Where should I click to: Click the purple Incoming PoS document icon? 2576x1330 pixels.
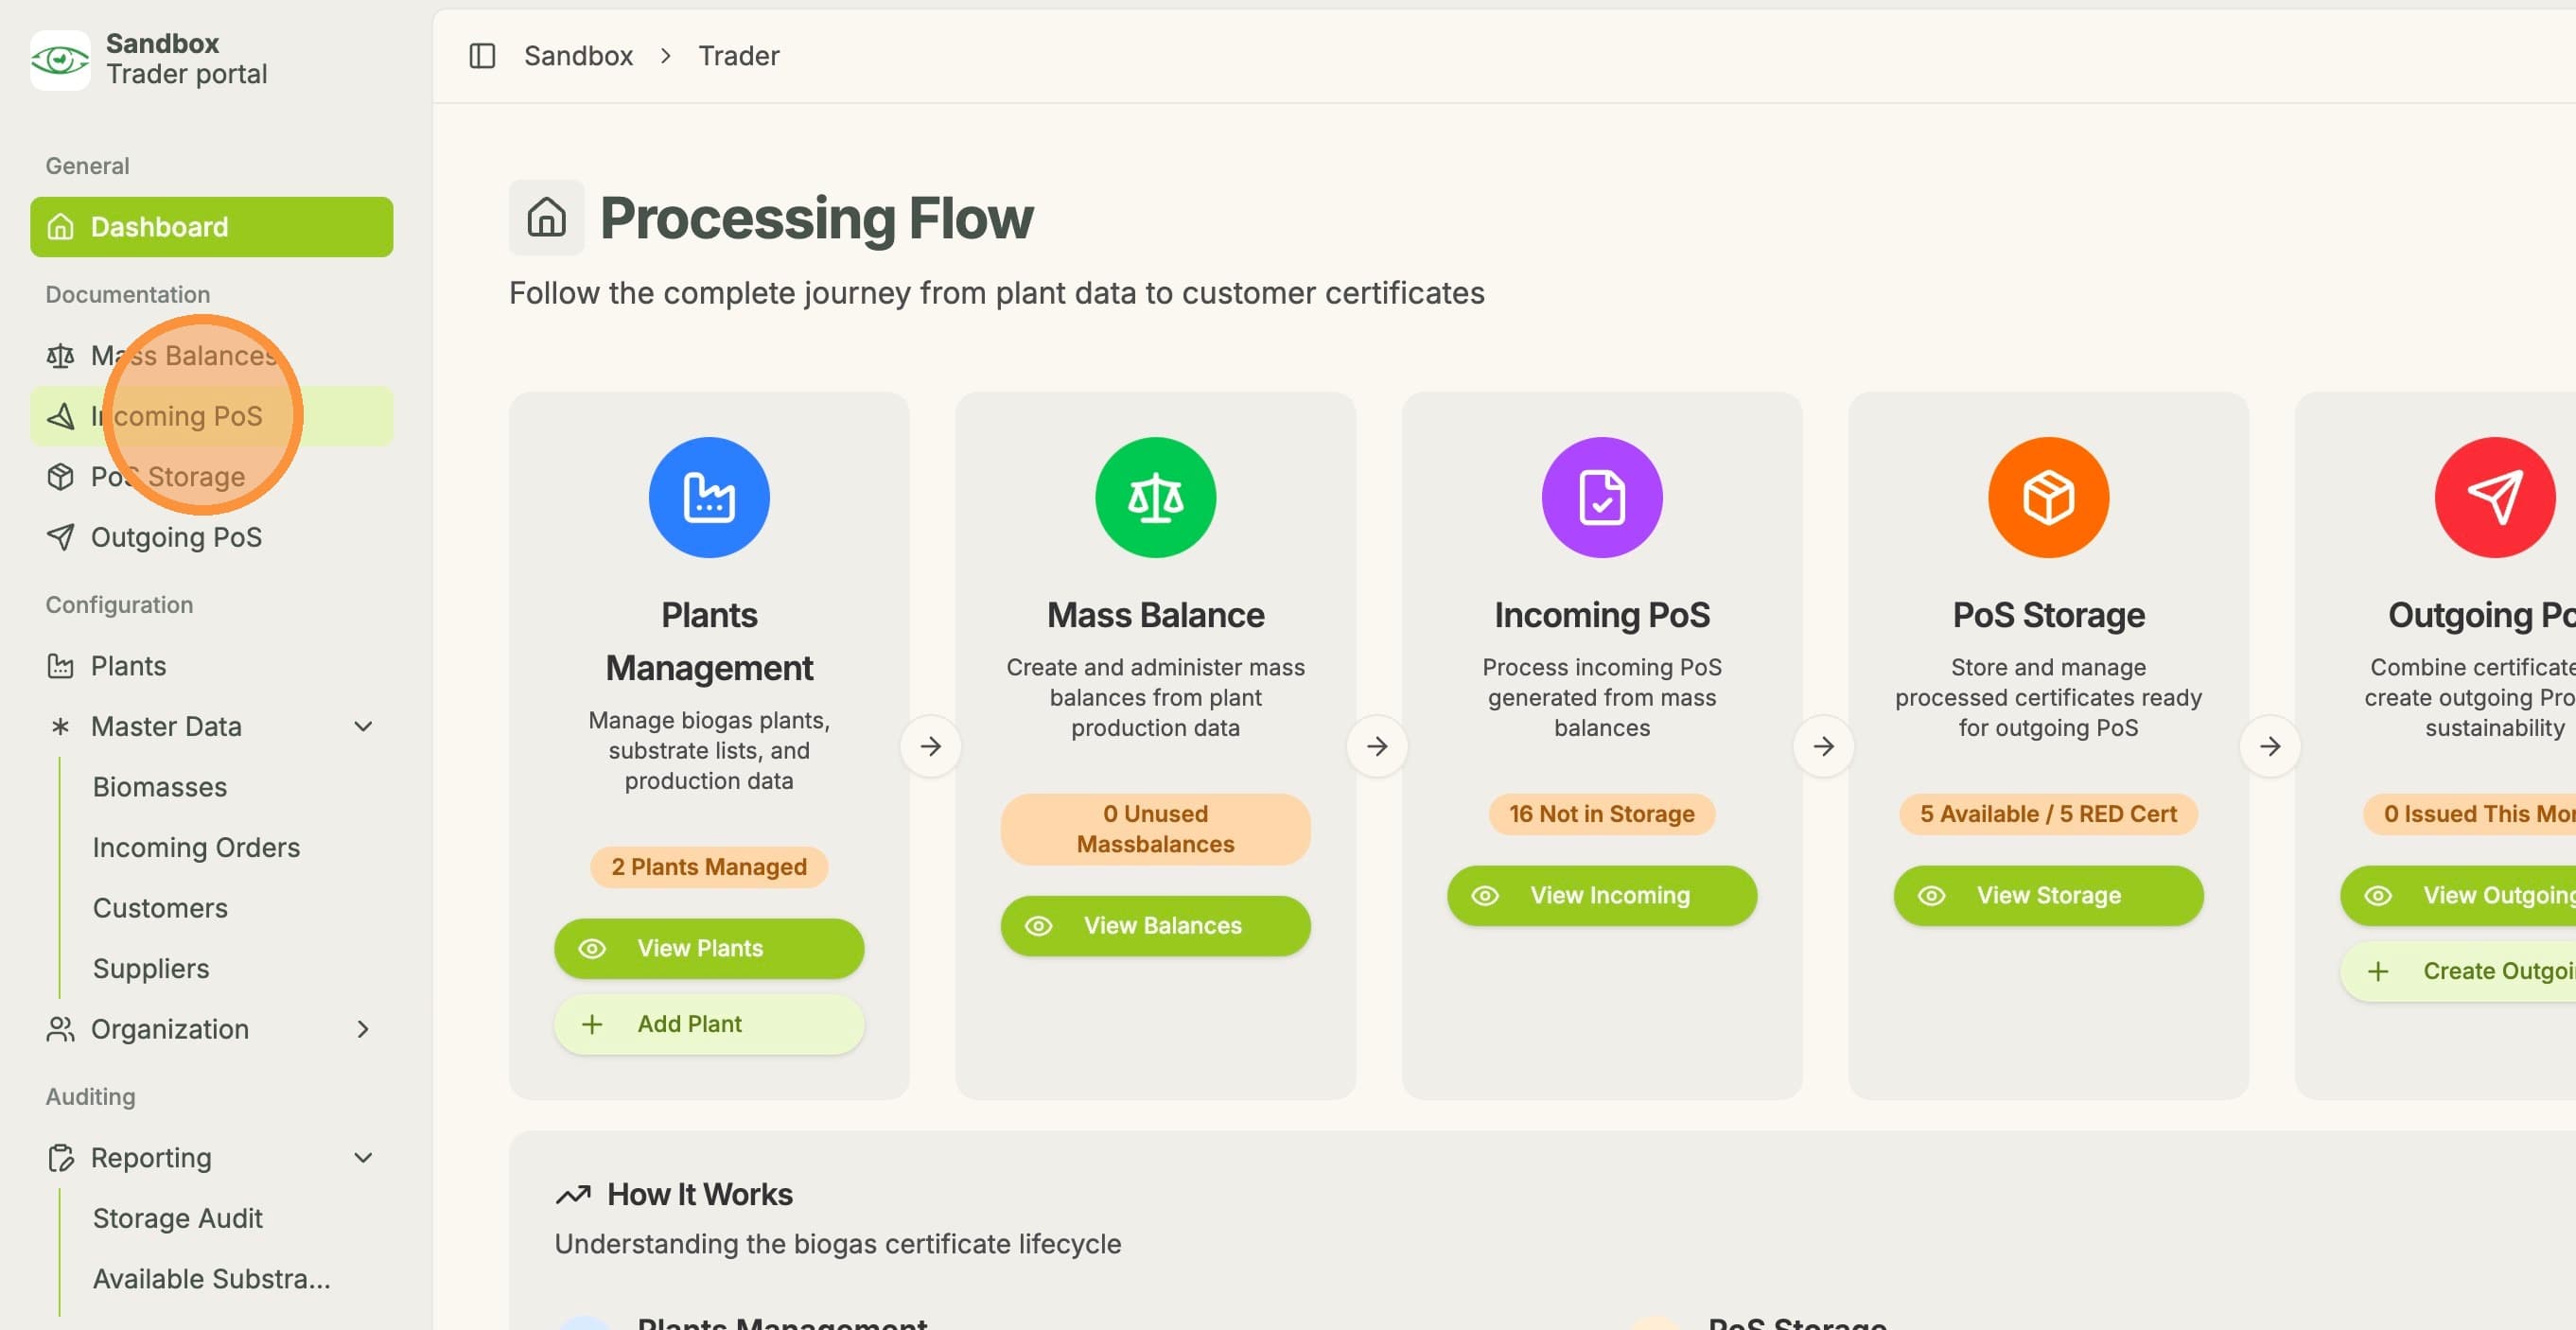tap(1602, 497)
